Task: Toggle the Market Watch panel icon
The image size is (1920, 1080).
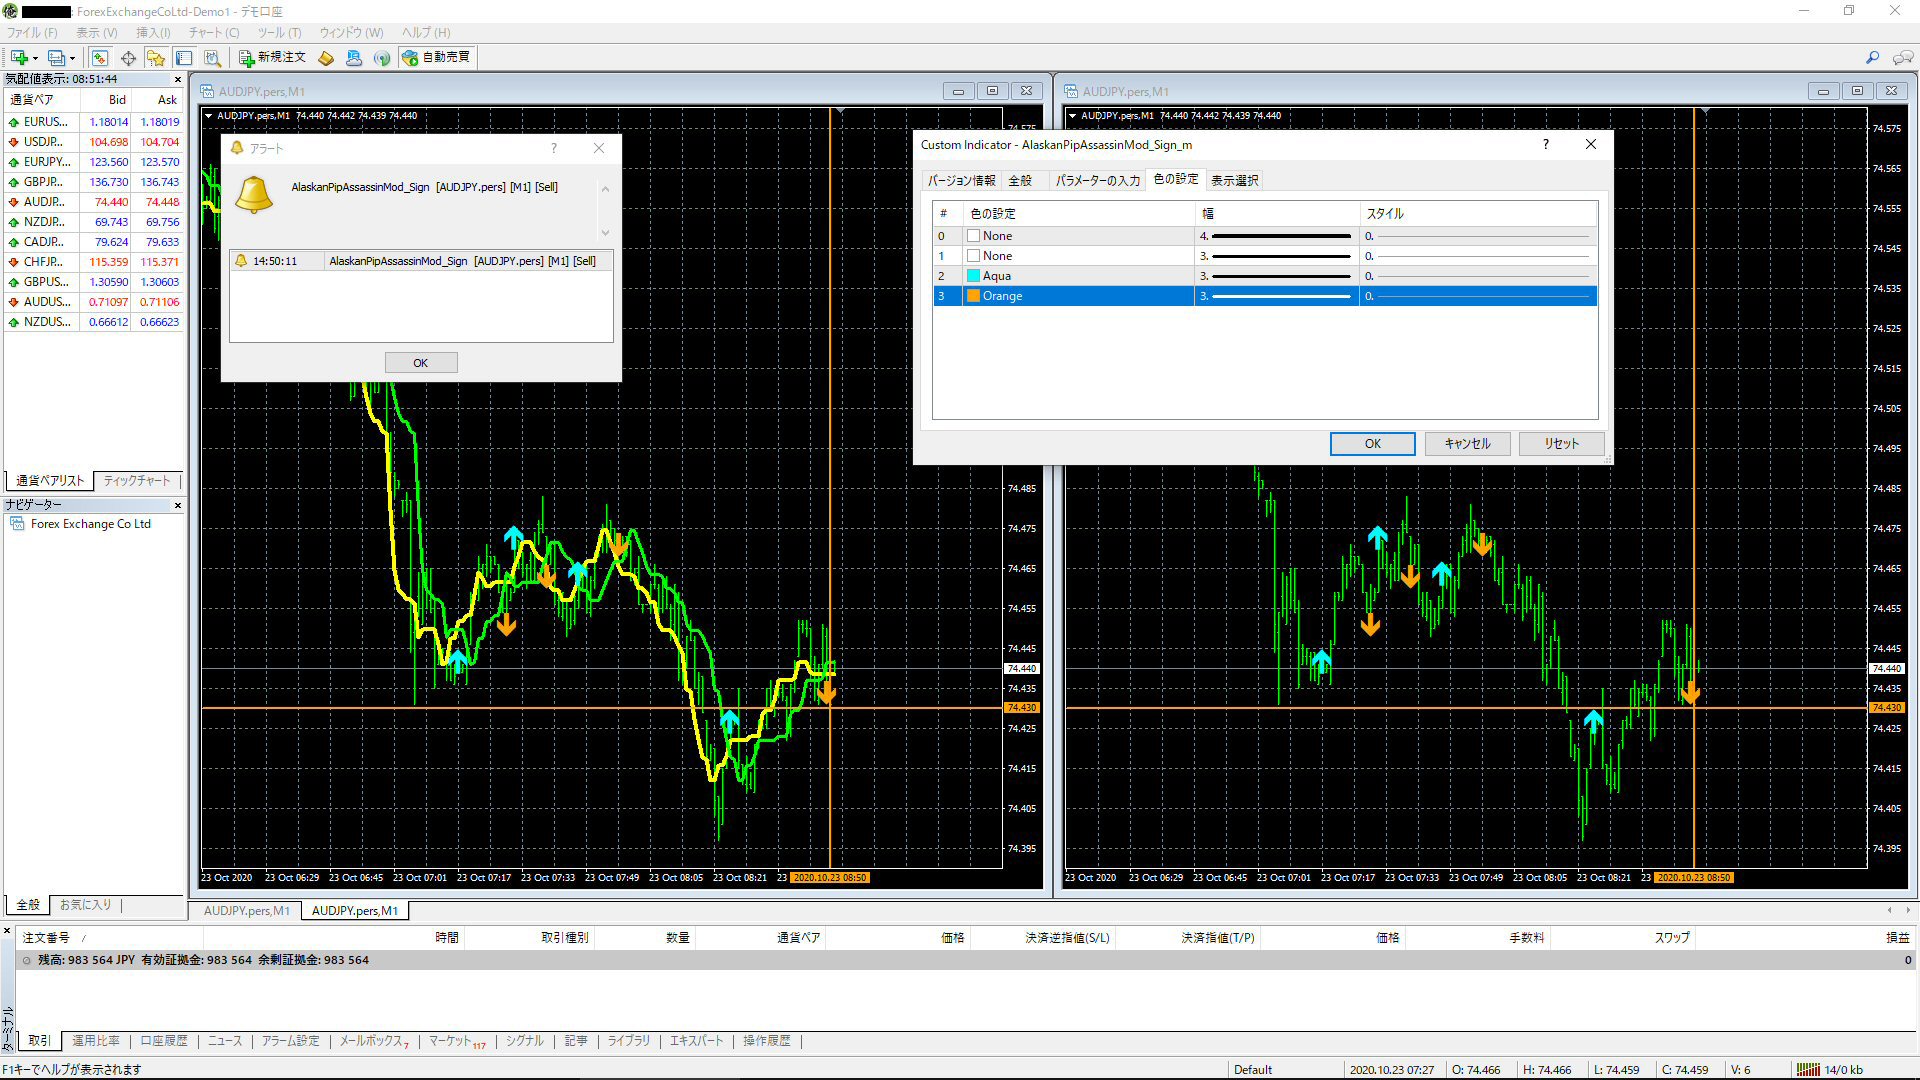Action: 100,58
